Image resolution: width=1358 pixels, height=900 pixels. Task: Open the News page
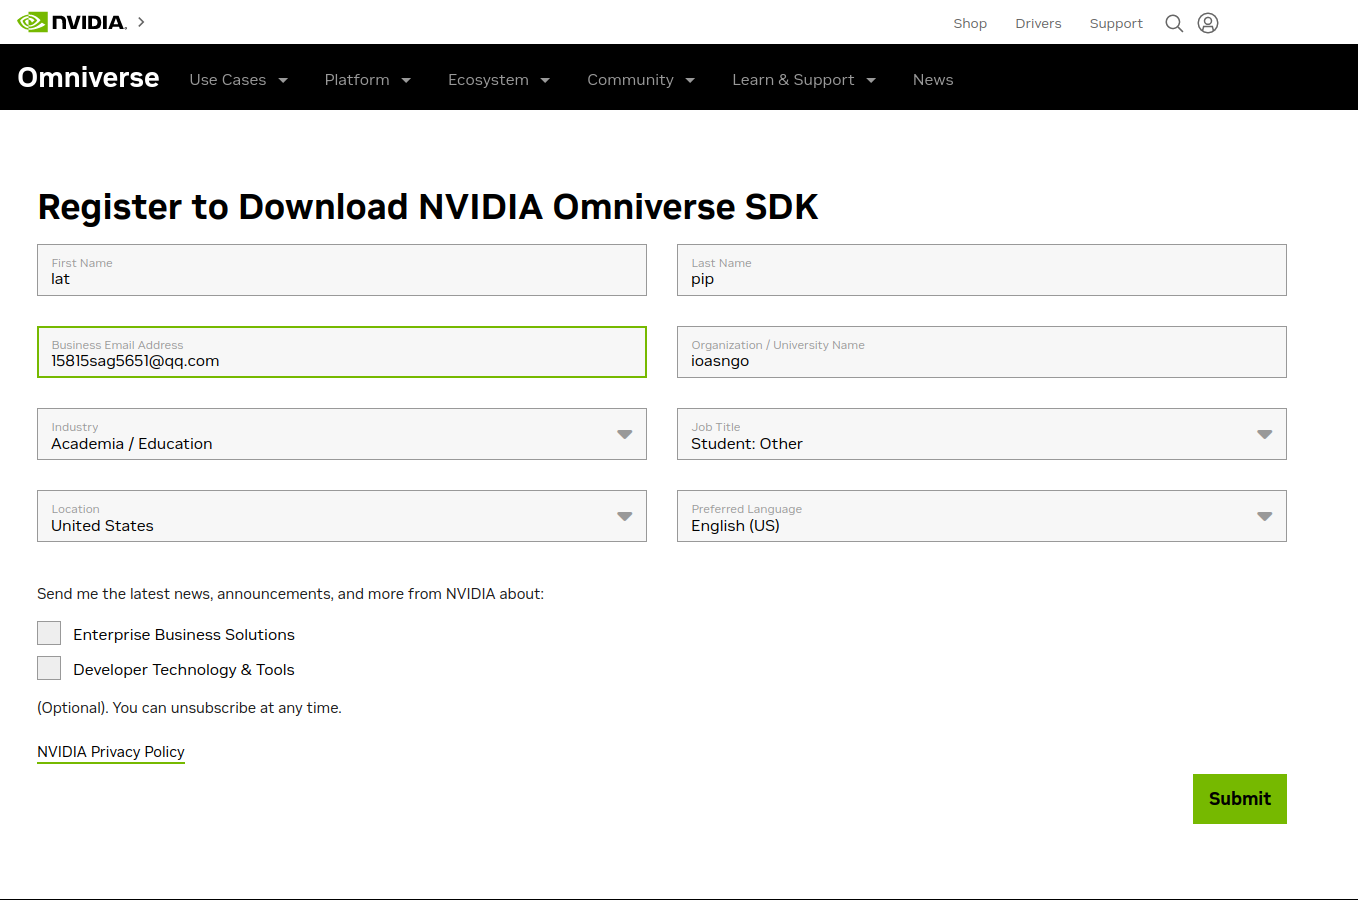[x=933, y=80]
